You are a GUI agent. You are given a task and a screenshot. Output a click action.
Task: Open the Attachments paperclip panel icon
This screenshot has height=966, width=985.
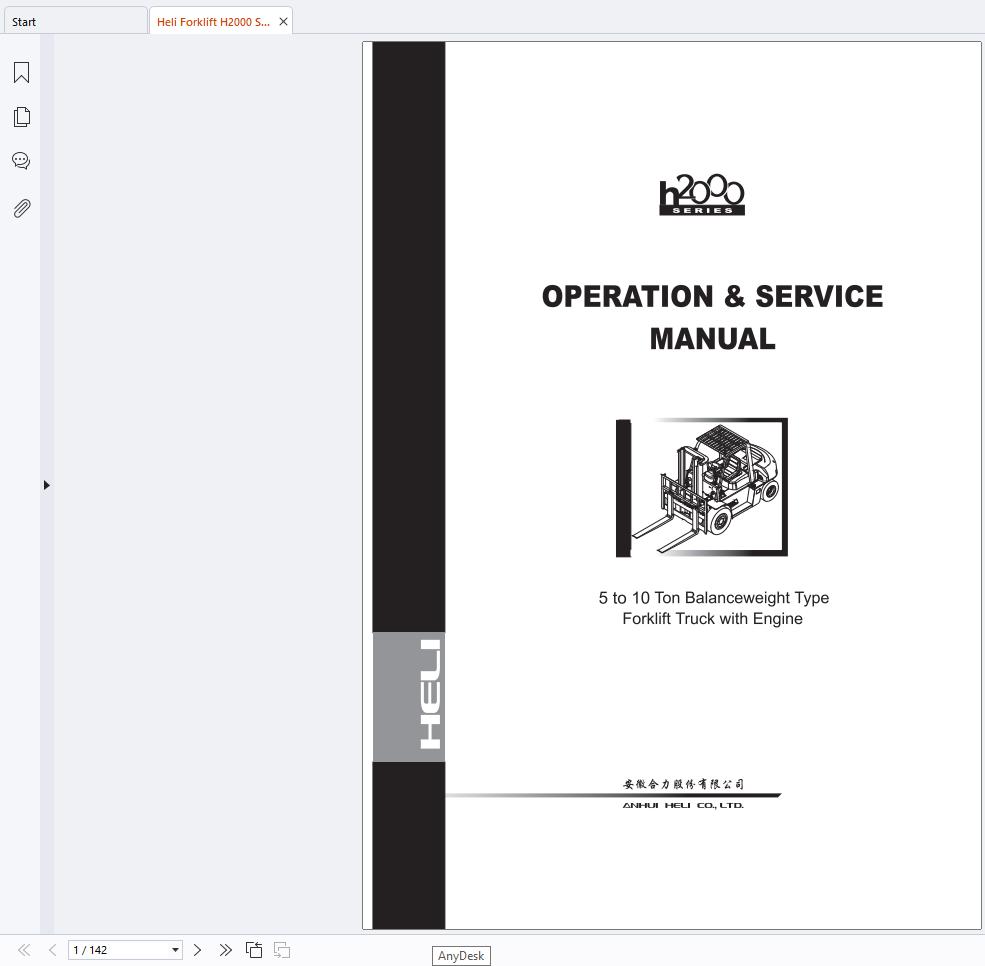pos(21,209)
